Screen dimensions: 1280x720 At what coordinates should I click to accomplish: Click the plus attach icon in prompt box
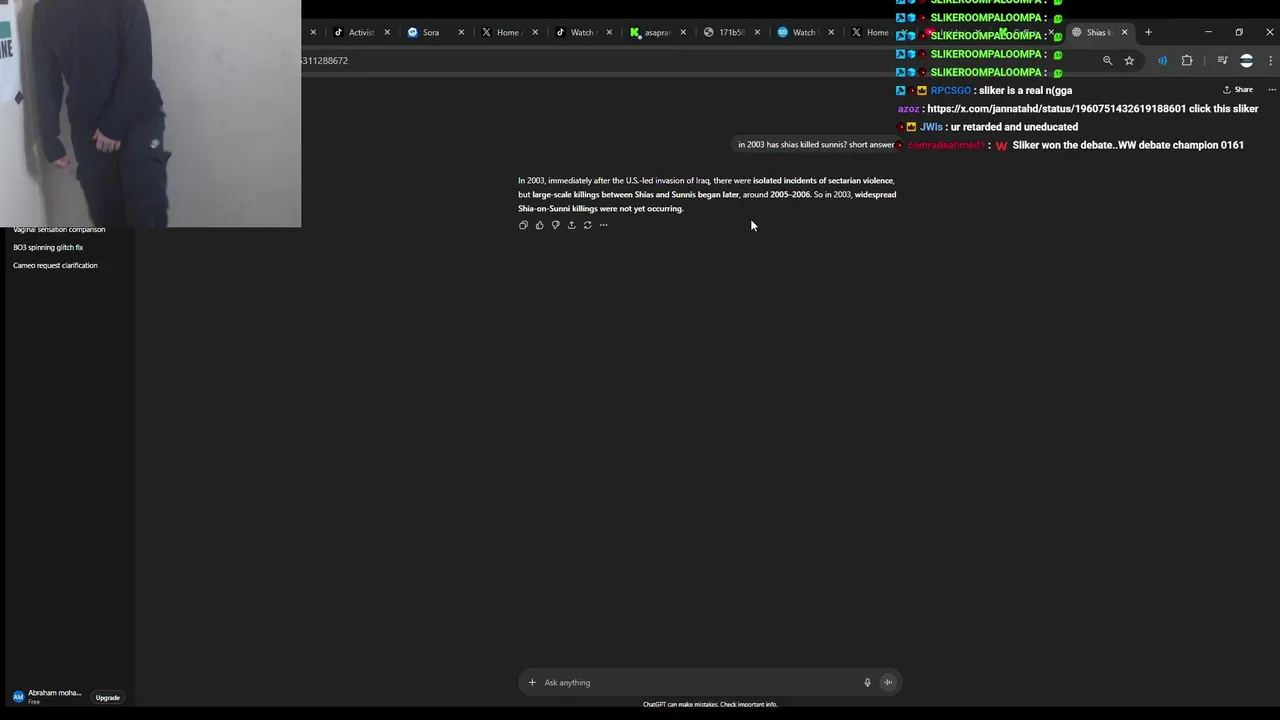[532, 682]
